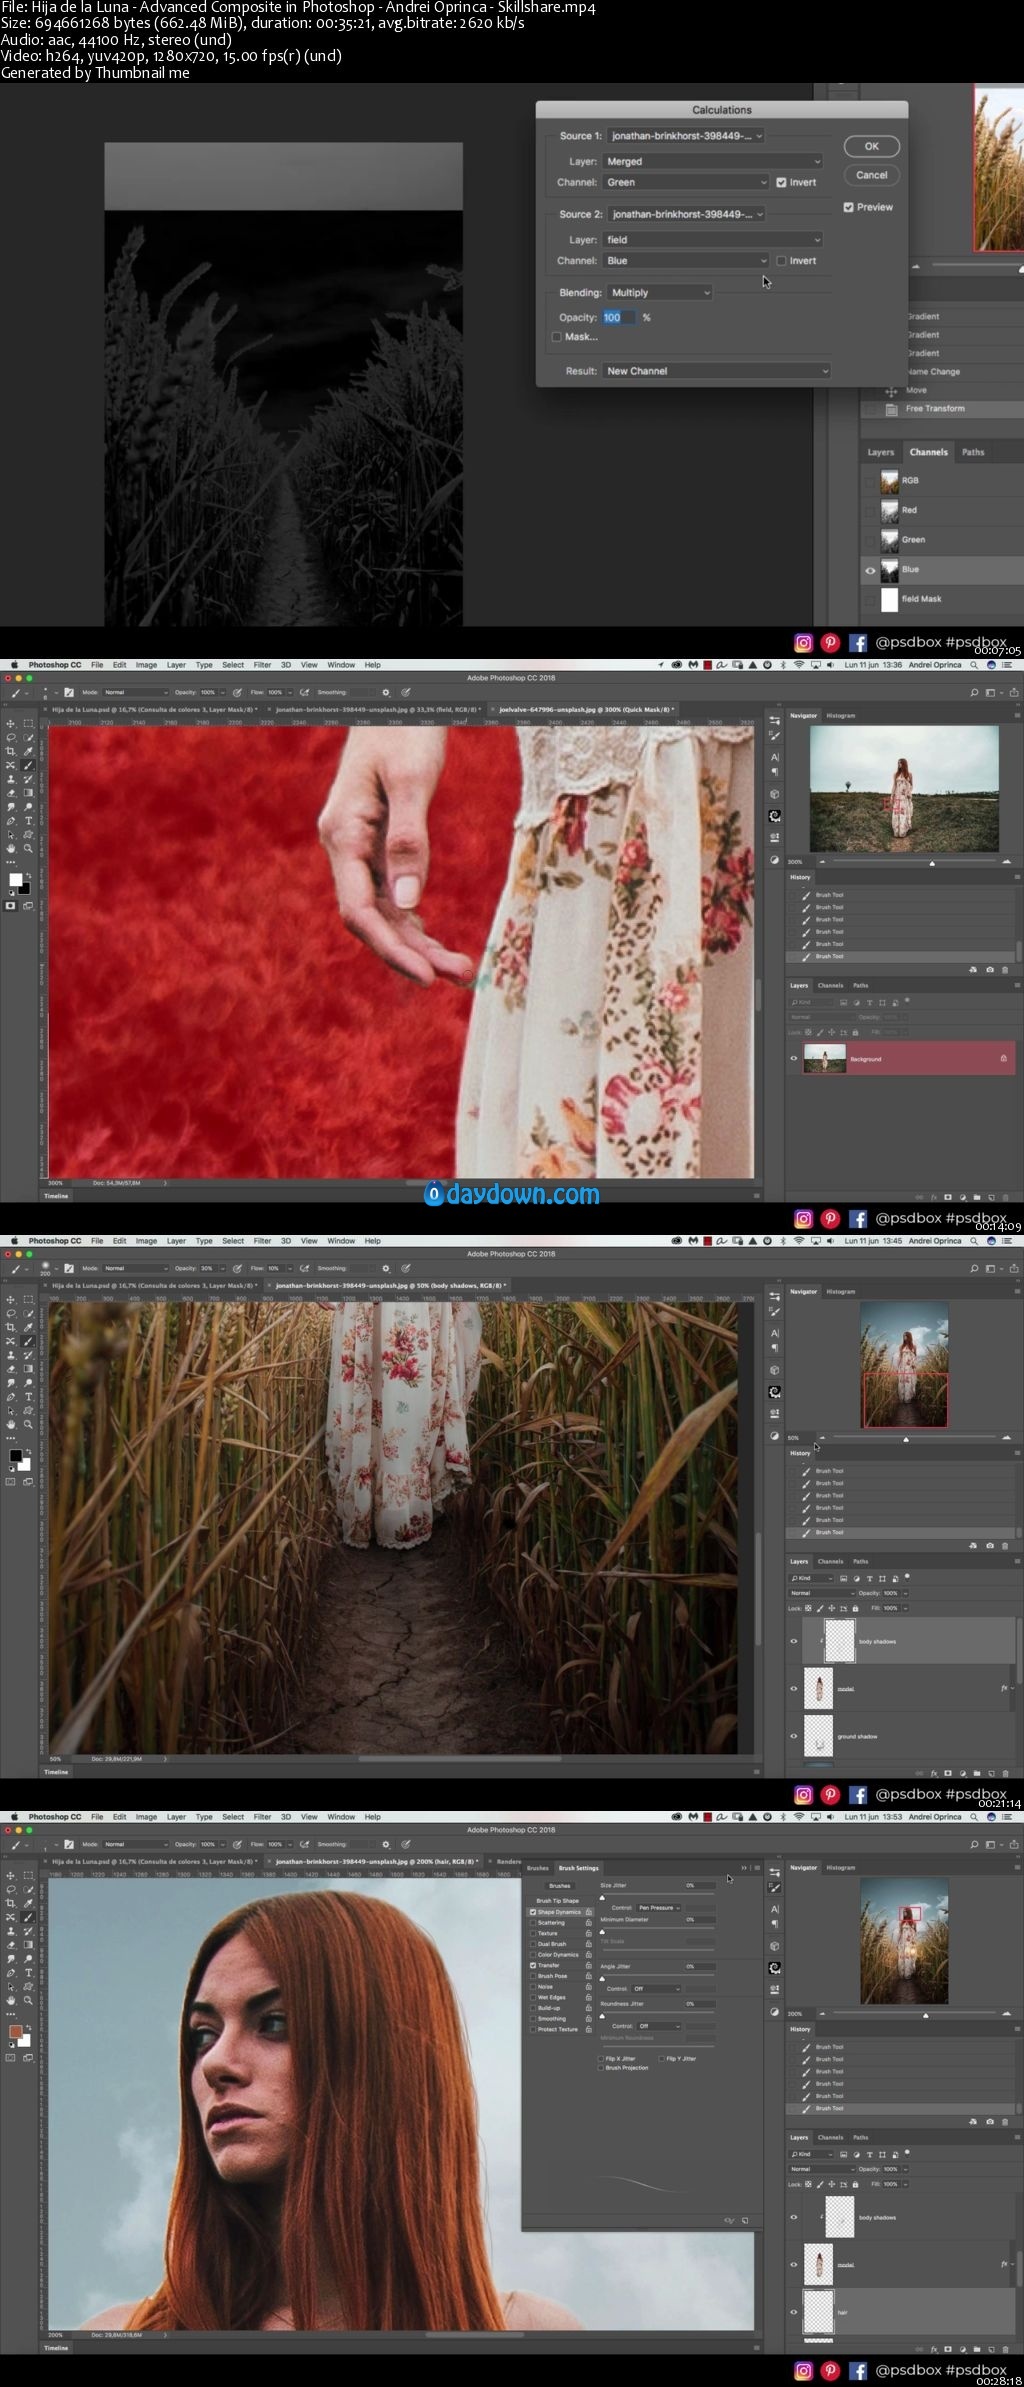Open the joelvalve-647996-unsplash.jpg document tab
This screenshot has width=1024, height=2387.
(584, 709)
